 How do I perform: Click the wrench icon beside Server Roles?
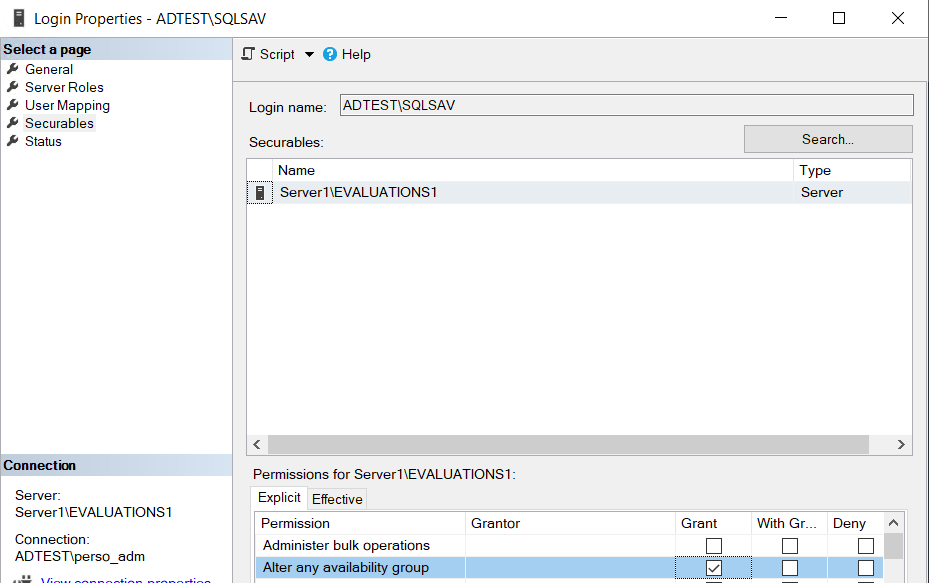click(12, 87)
